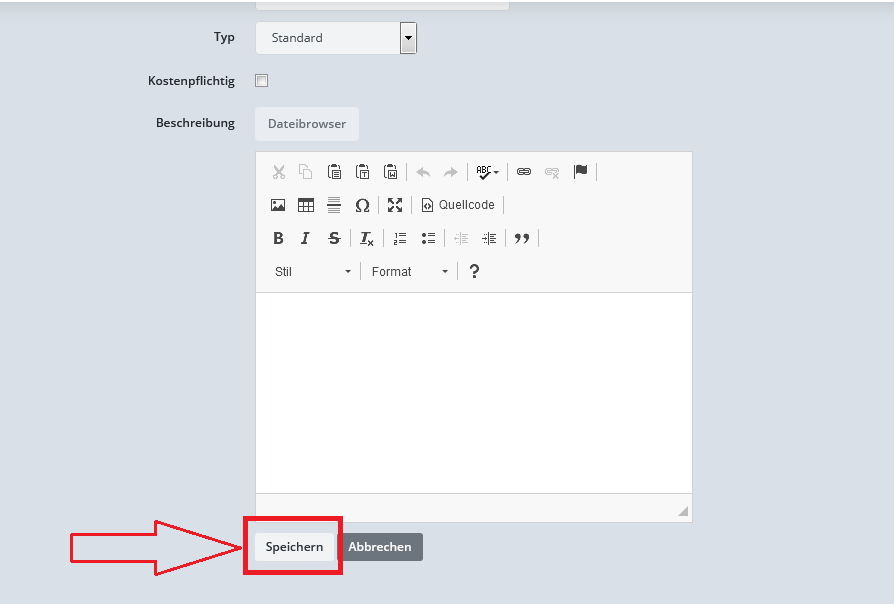894x604 pixels.
Task: Click the Cut scissors icon
Action: (278, 172)
